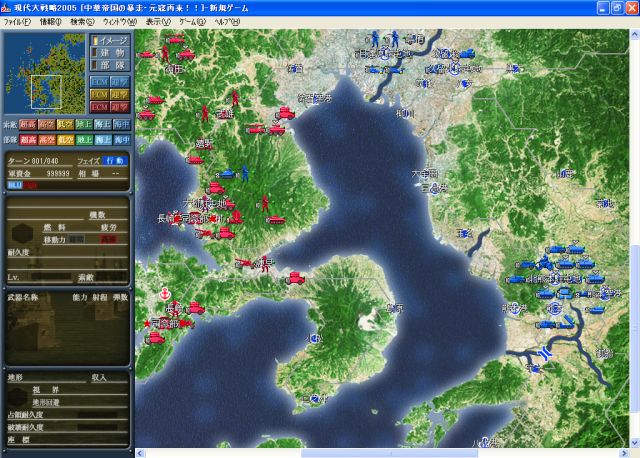The height and width of the screenshot is (458, 640).
Task: Click the horizontal scrollbar right arrow
Action: 624,453
